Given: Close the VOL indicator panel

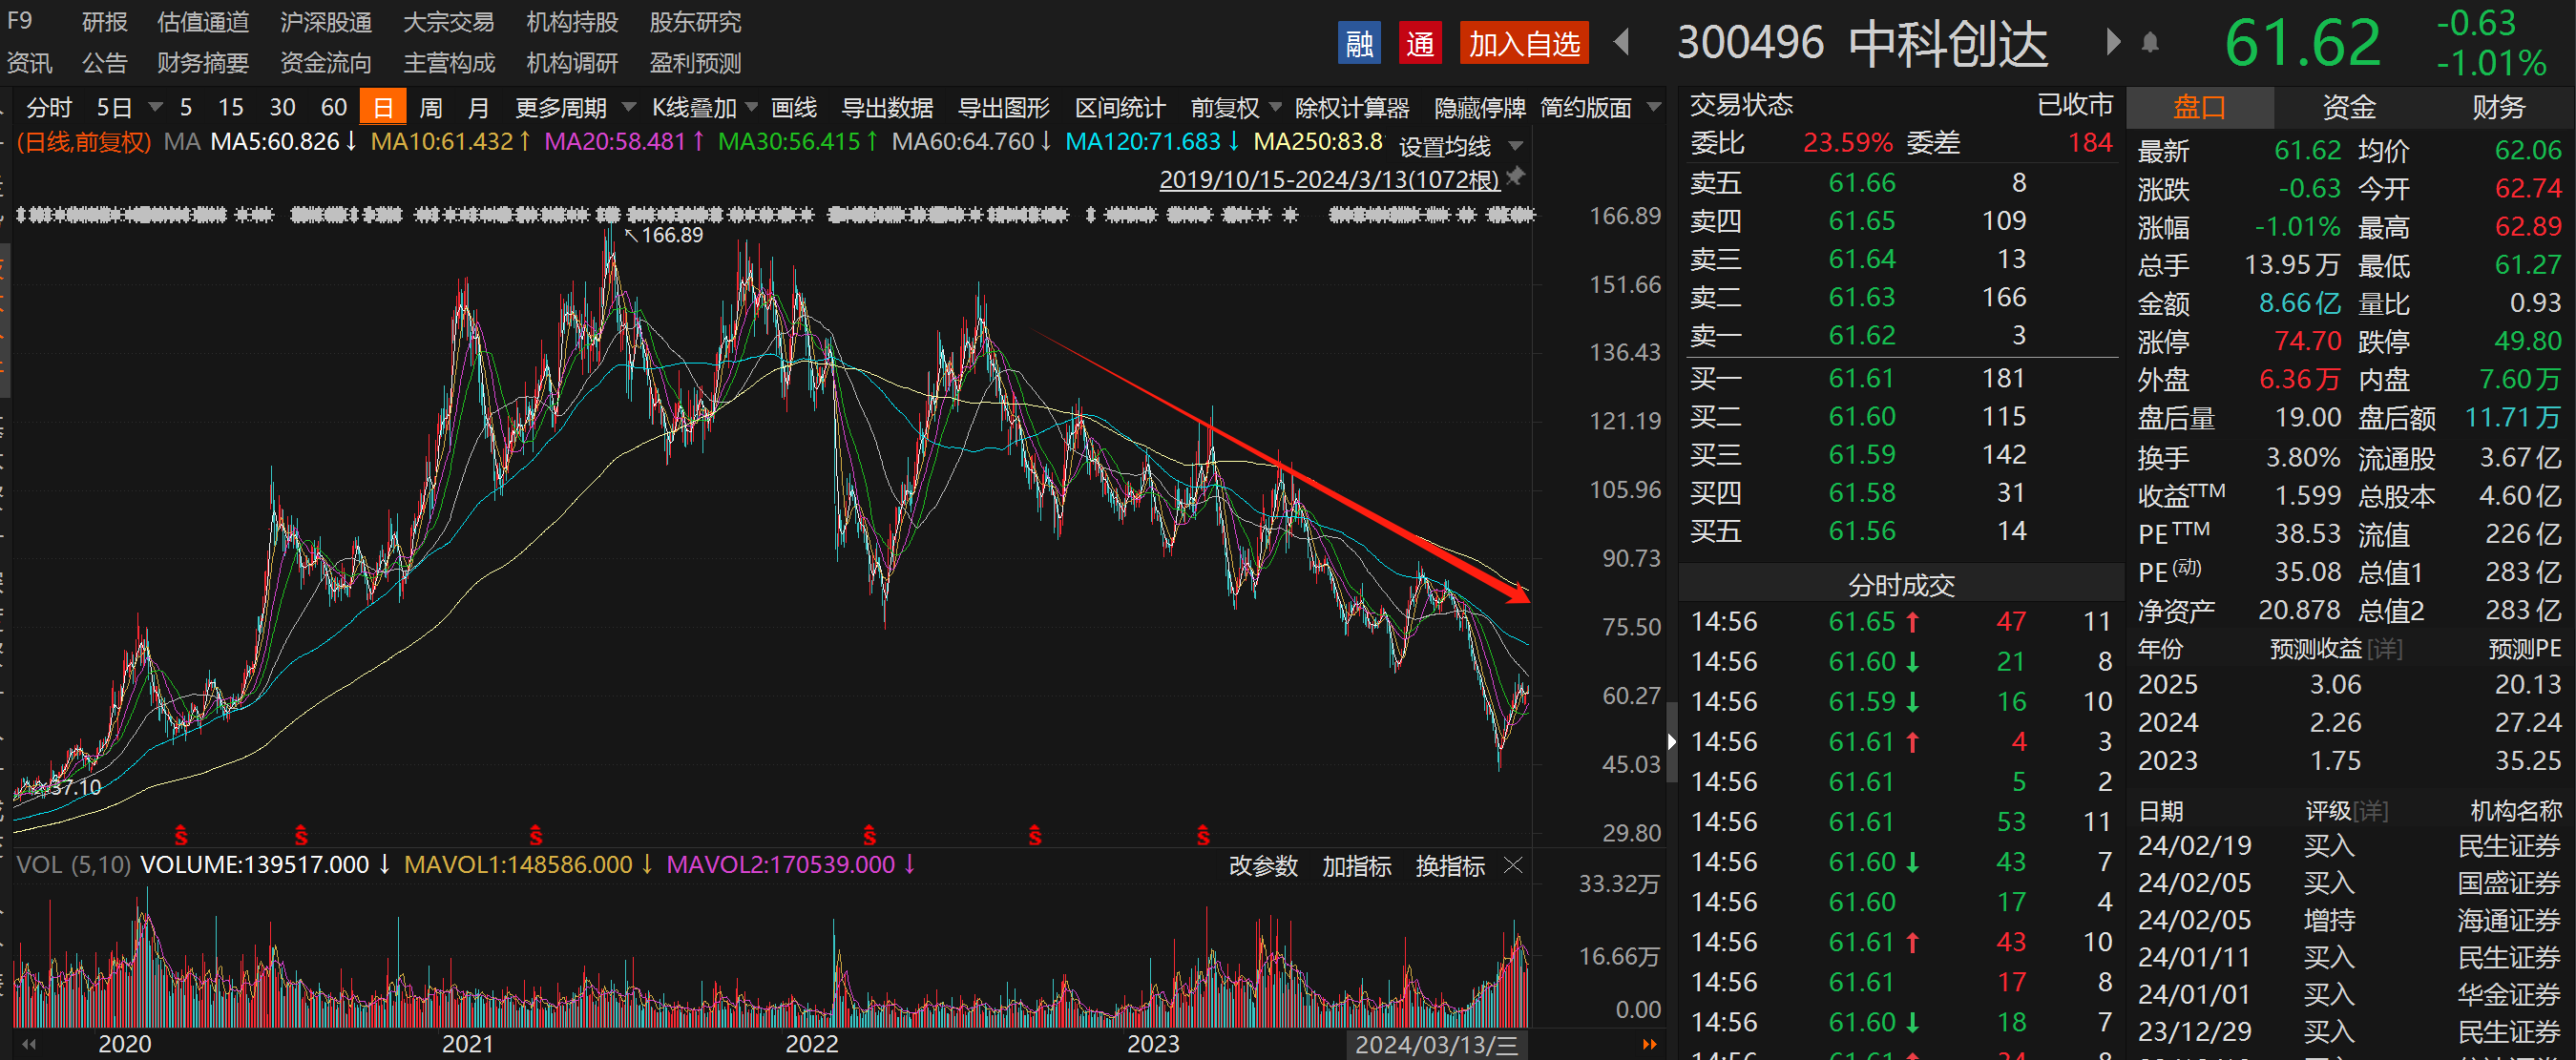Looking at the screenshot, I should [1514, 865].
